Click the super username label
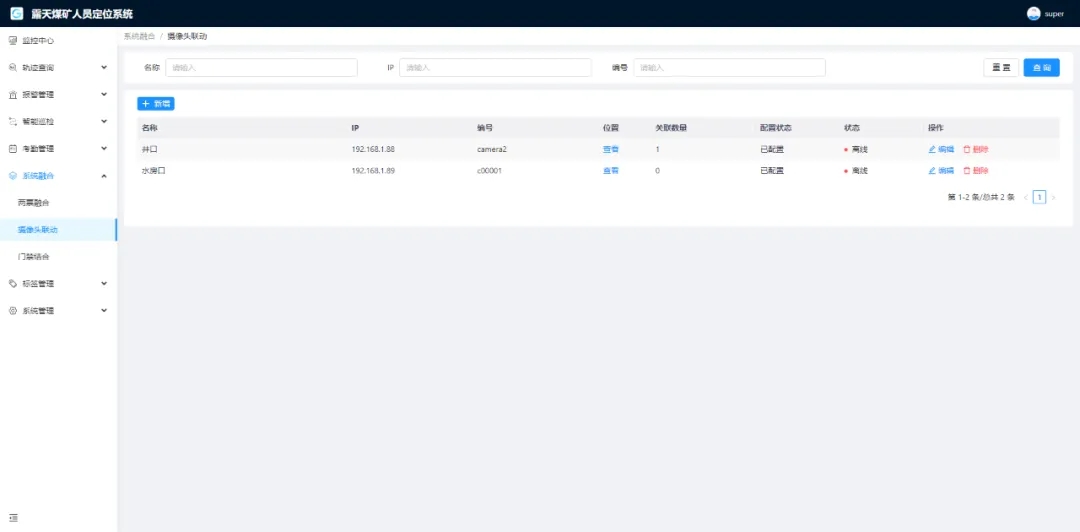Image resolution: width=1080 pixels, height=532 pixels. (x=1054, y=14)
